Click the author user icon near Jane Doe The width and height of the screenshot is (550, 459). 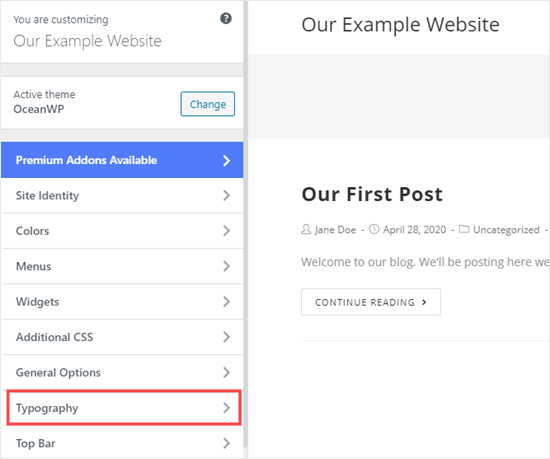pyautogui.click(x=306, y=229)
